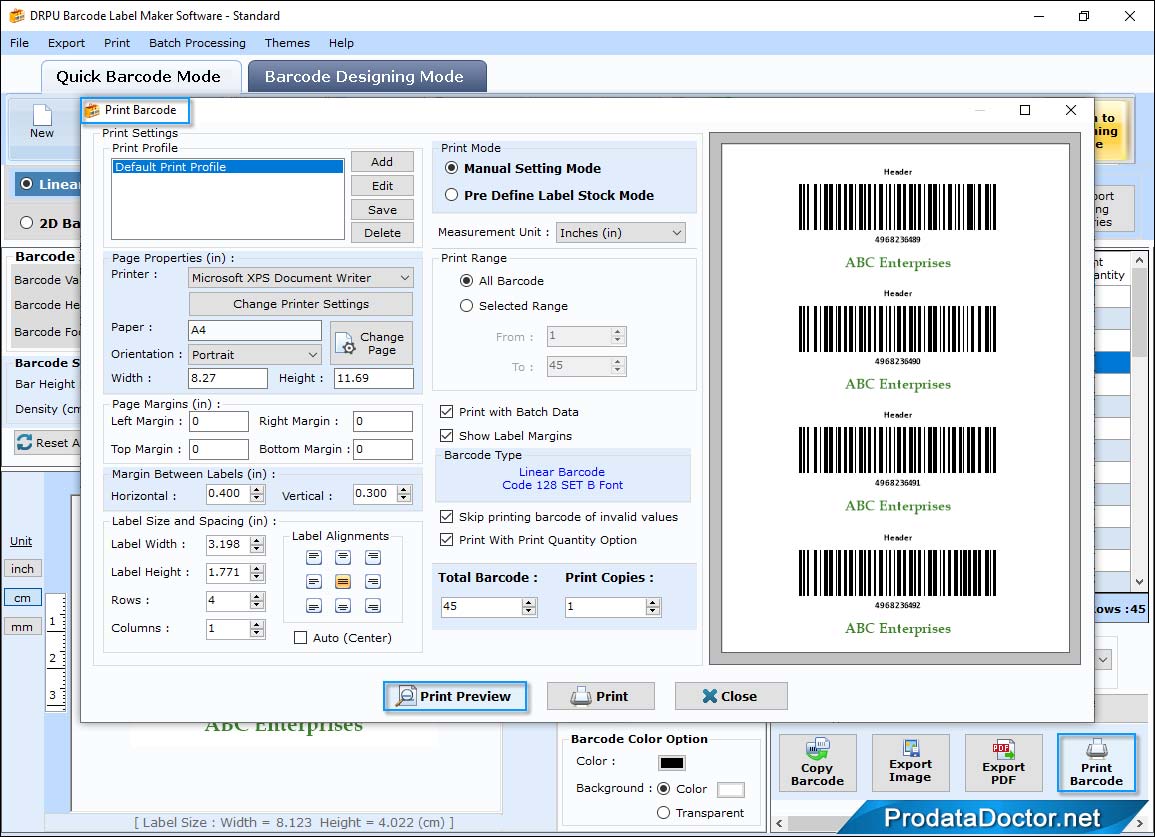Click the Print button in dialog
Viewport: 1155px width, 837px height.
point(600,696)
